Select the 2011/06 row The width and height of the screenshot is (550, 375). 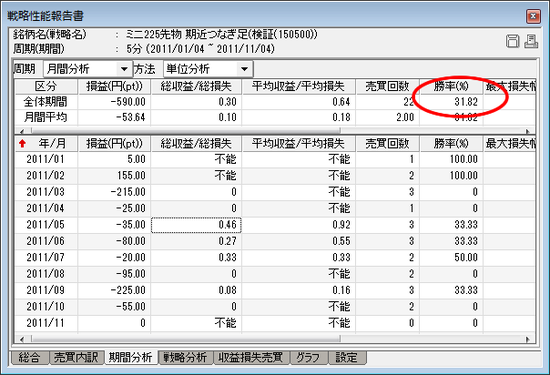click(275, 241)
